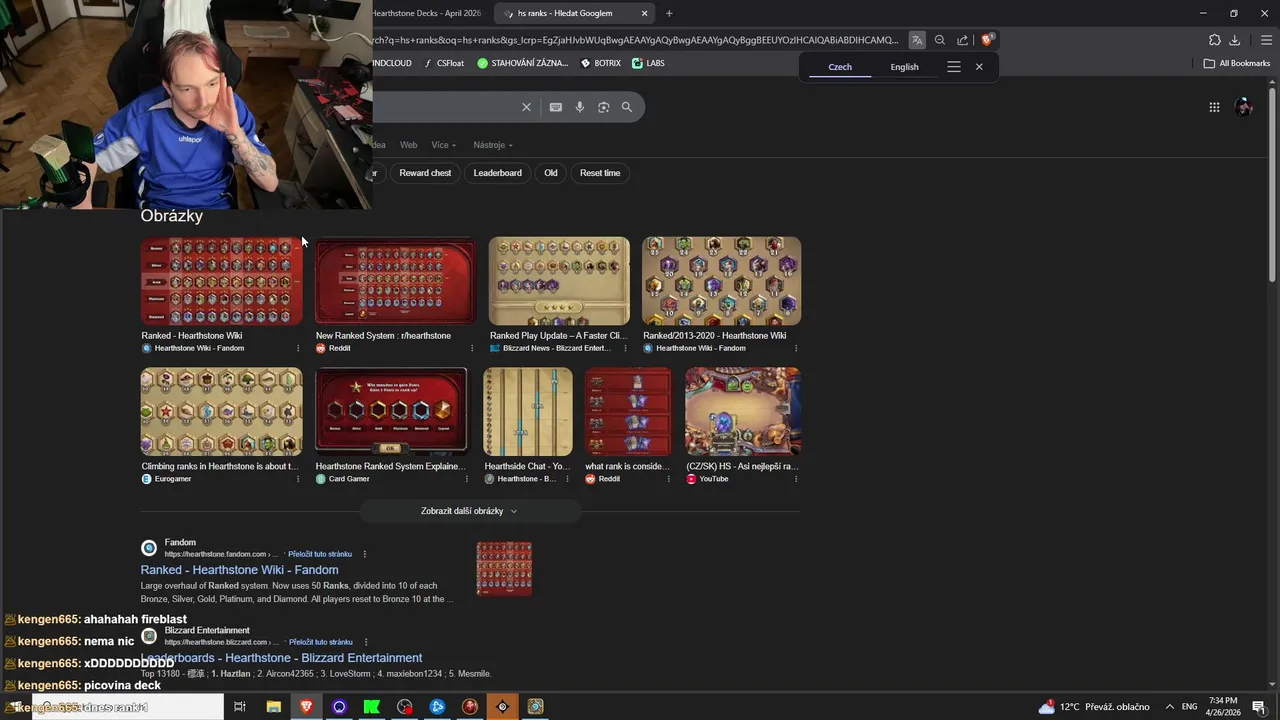Clear the Google search box with X
Viewport: 1280px width, 720px height.
pos(526,107)
